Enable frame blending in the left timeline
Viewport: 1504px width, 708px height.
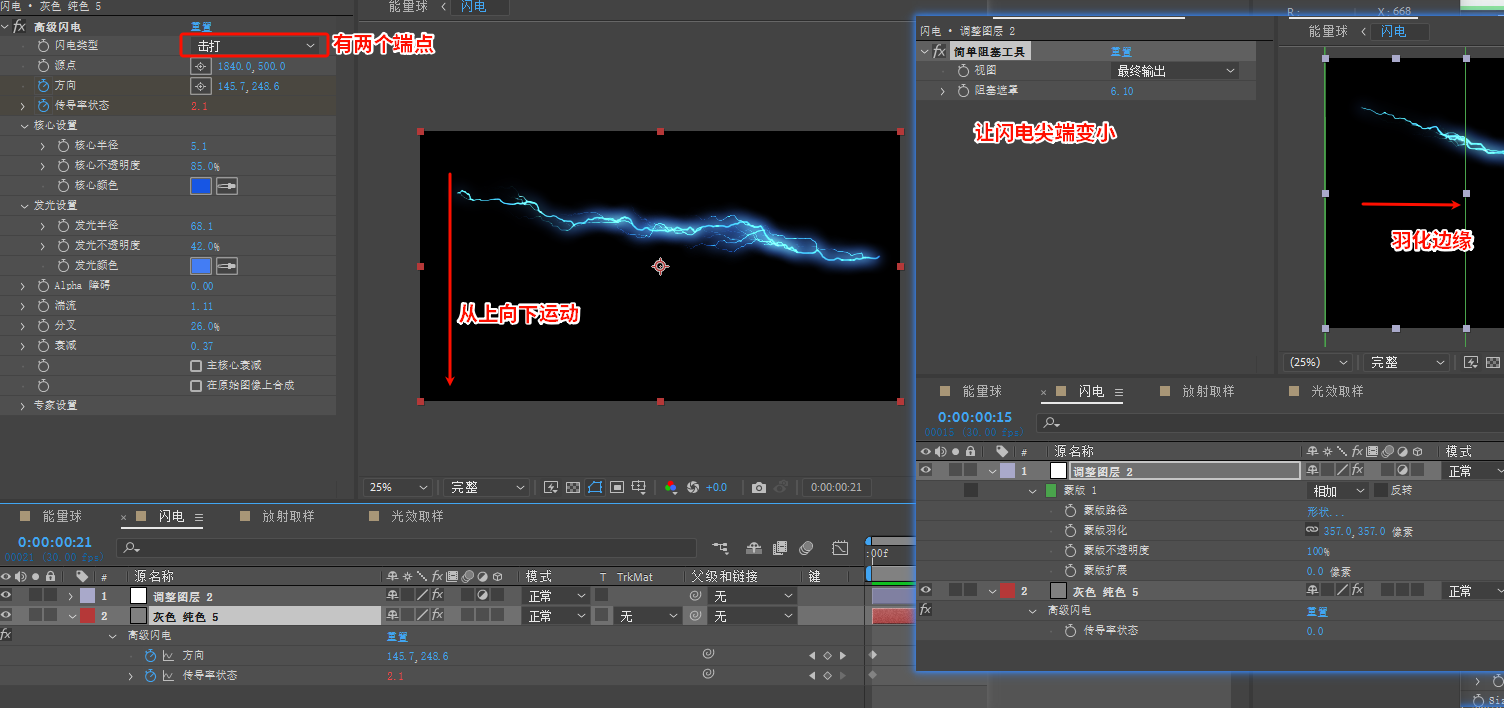780,548
